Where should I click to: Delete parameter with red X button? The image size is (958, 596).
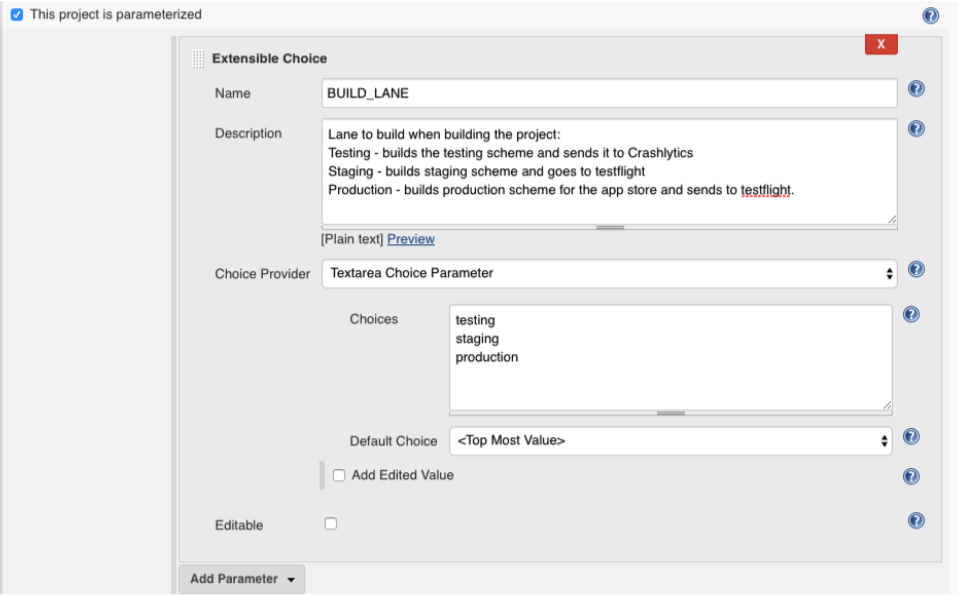[x=881, y=44]
